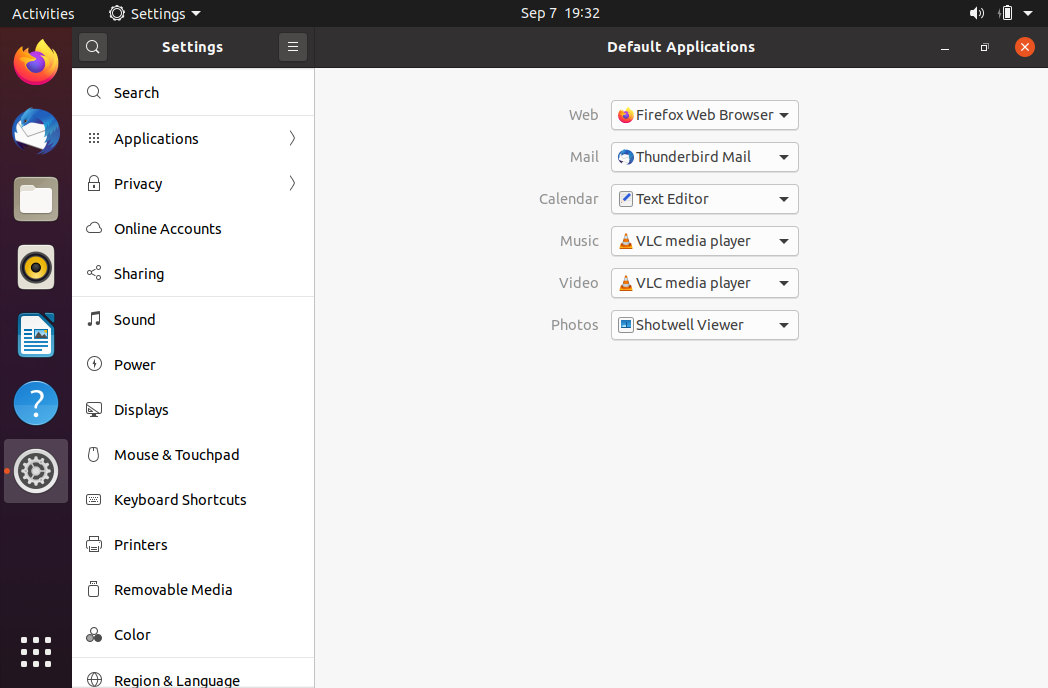The image size is (1048, 688).
Task: Open Printers settings panel
Action: coord(192,544)
